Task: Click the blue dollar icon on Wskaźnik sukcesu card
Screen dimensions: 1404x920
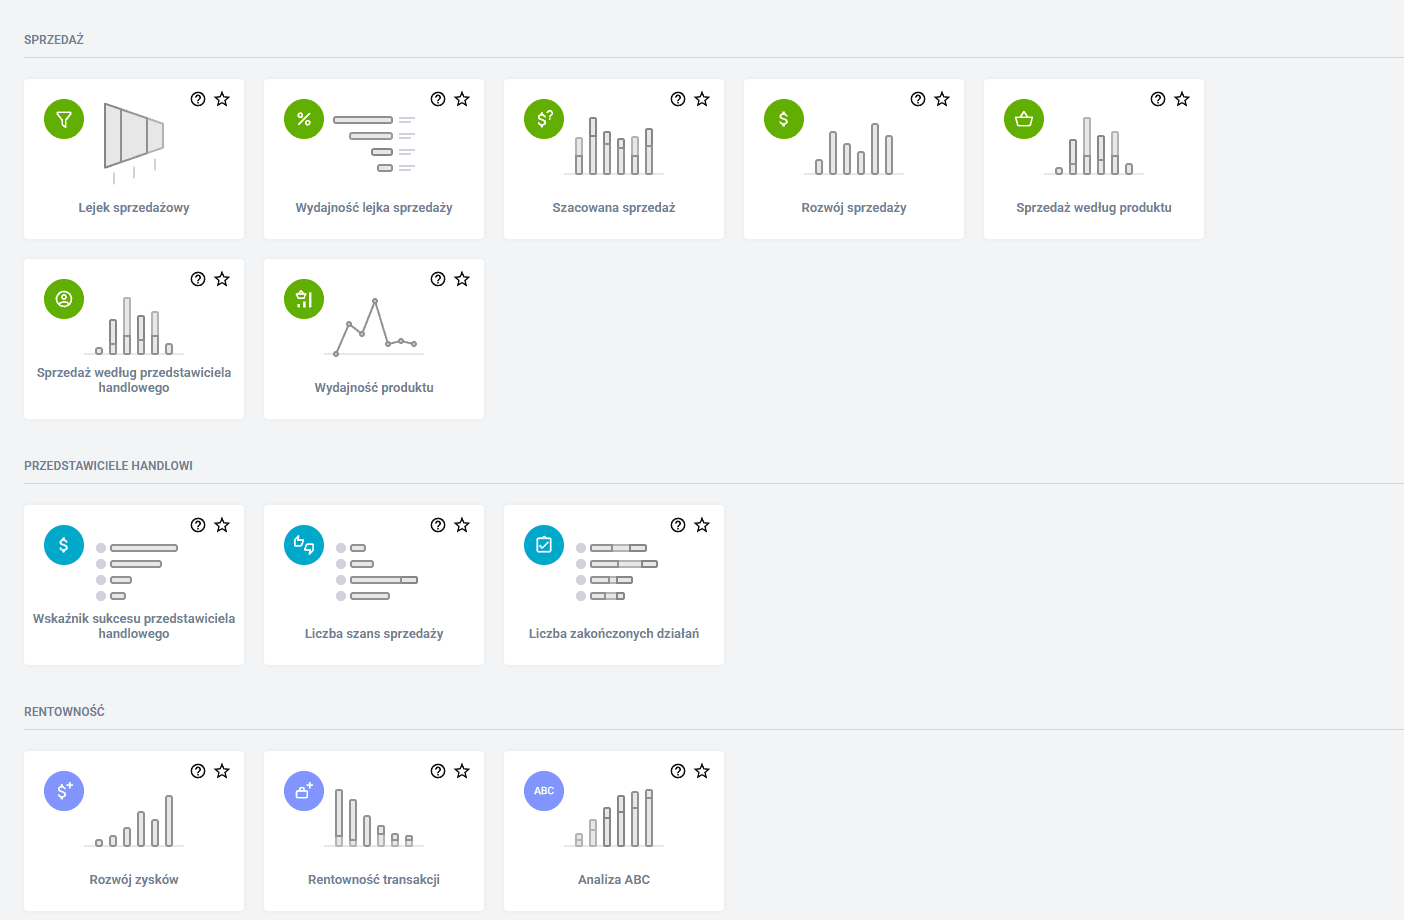Action: tap(64, 545)
